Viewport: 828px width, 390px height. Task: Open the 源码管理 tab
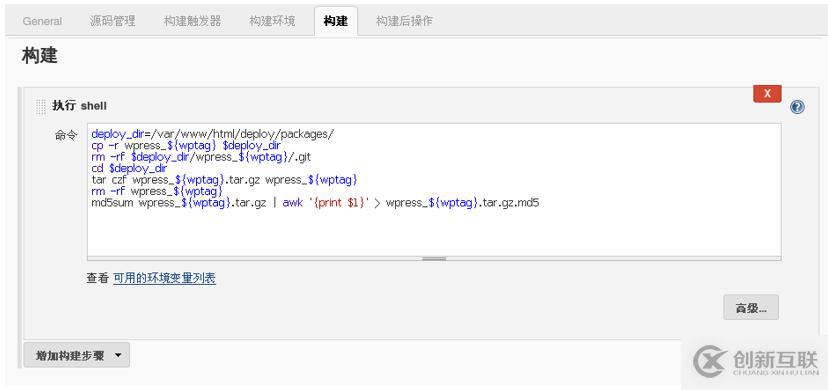click(112, 22)
